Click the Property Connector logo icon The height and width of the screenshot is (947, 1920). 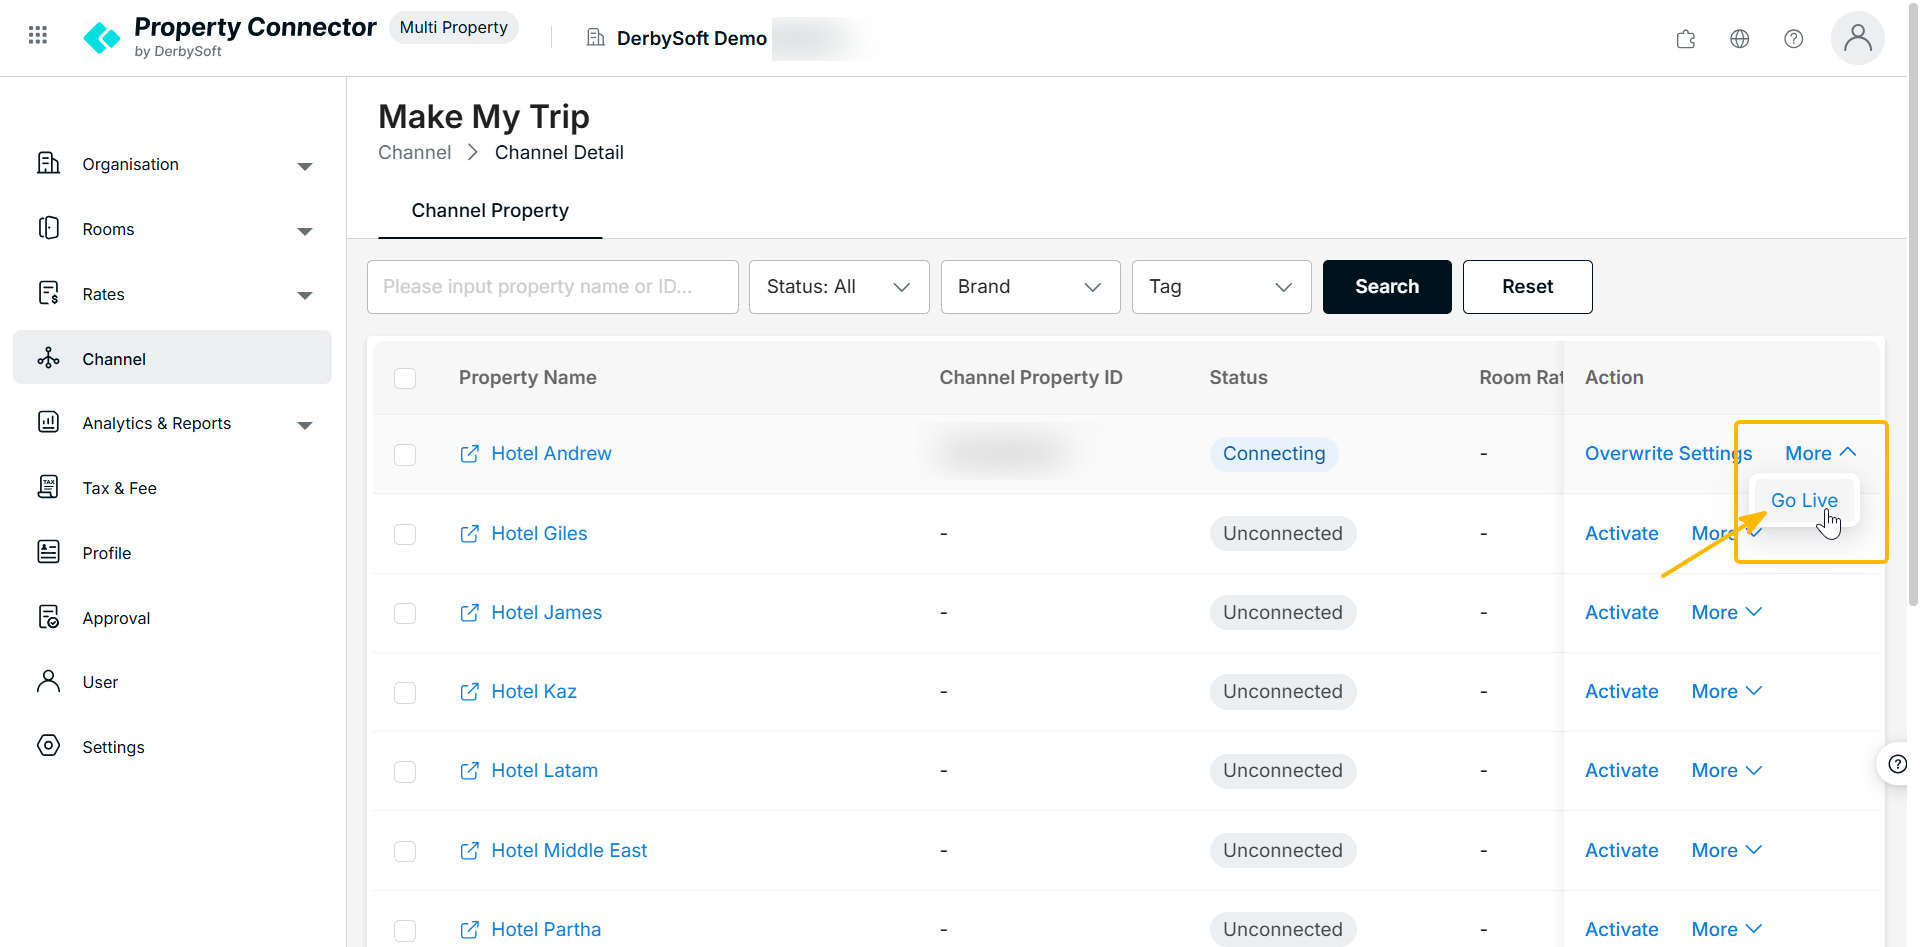point(102,38)
